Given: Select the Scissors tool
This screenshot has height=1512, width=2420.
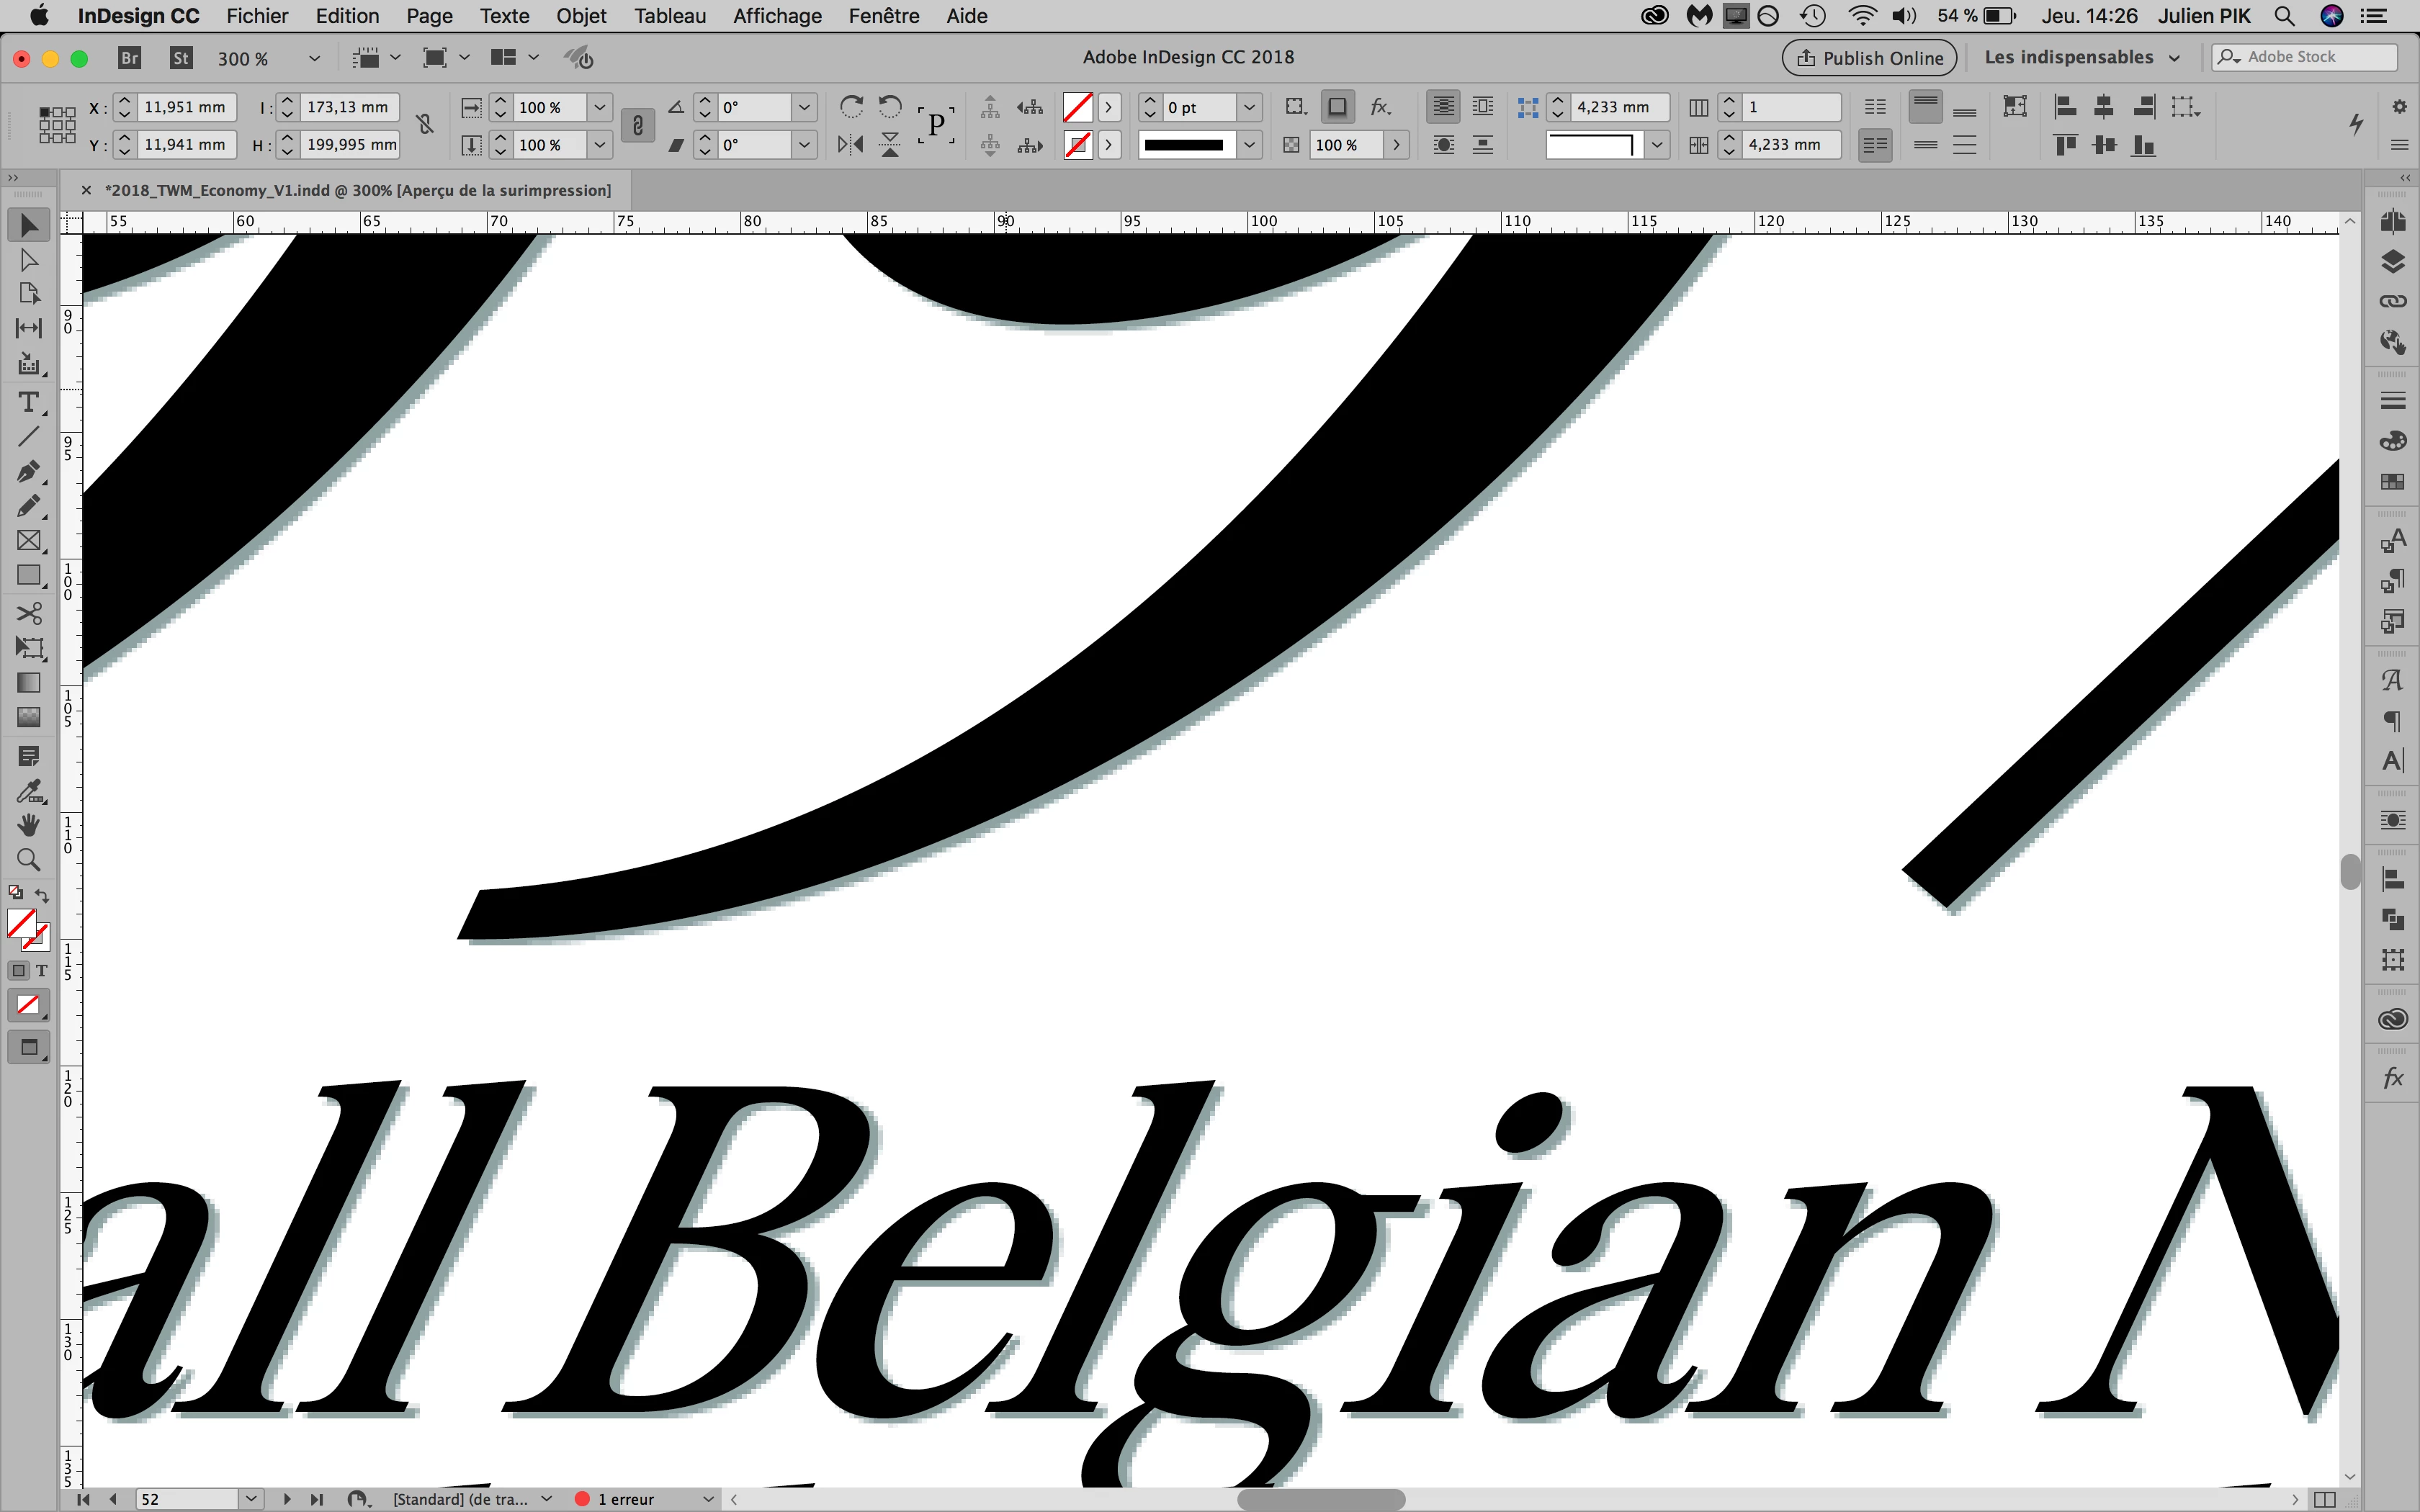Looking at the screenshot, I should (x=28, y=613).
